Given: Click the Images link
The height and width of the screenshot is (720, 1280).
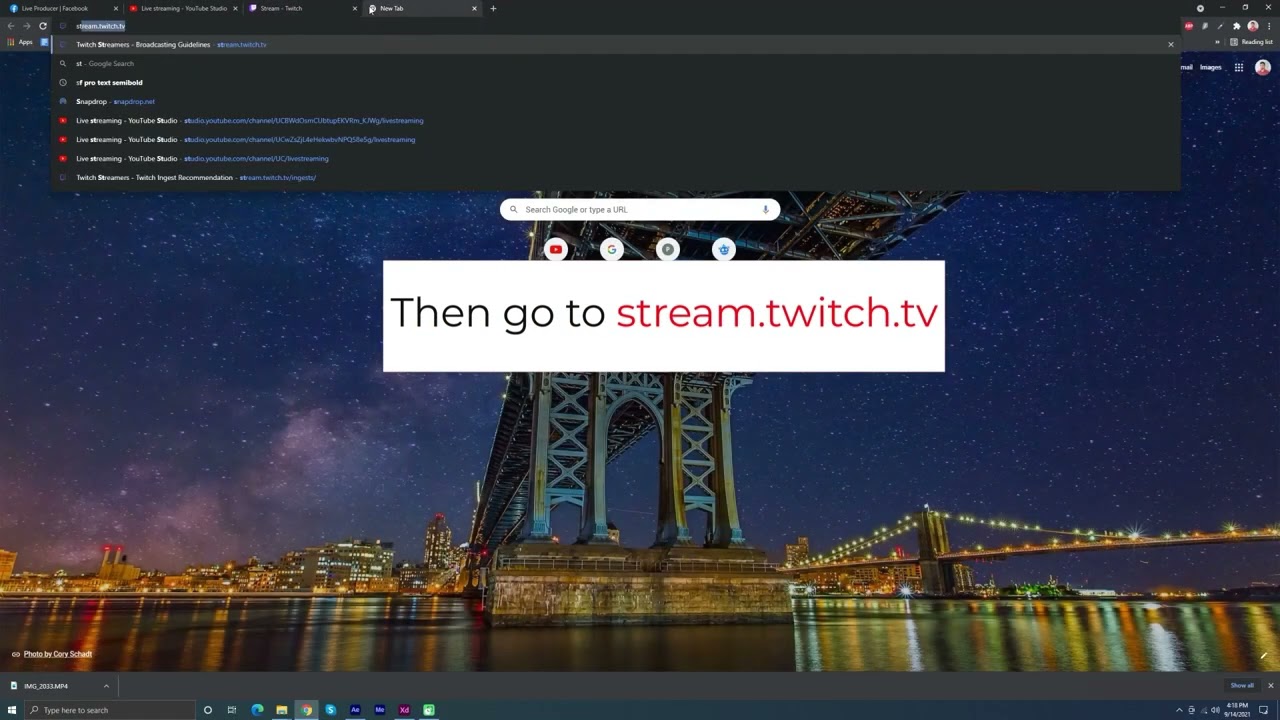Looking at the screenshot, I should point(1210,67).
